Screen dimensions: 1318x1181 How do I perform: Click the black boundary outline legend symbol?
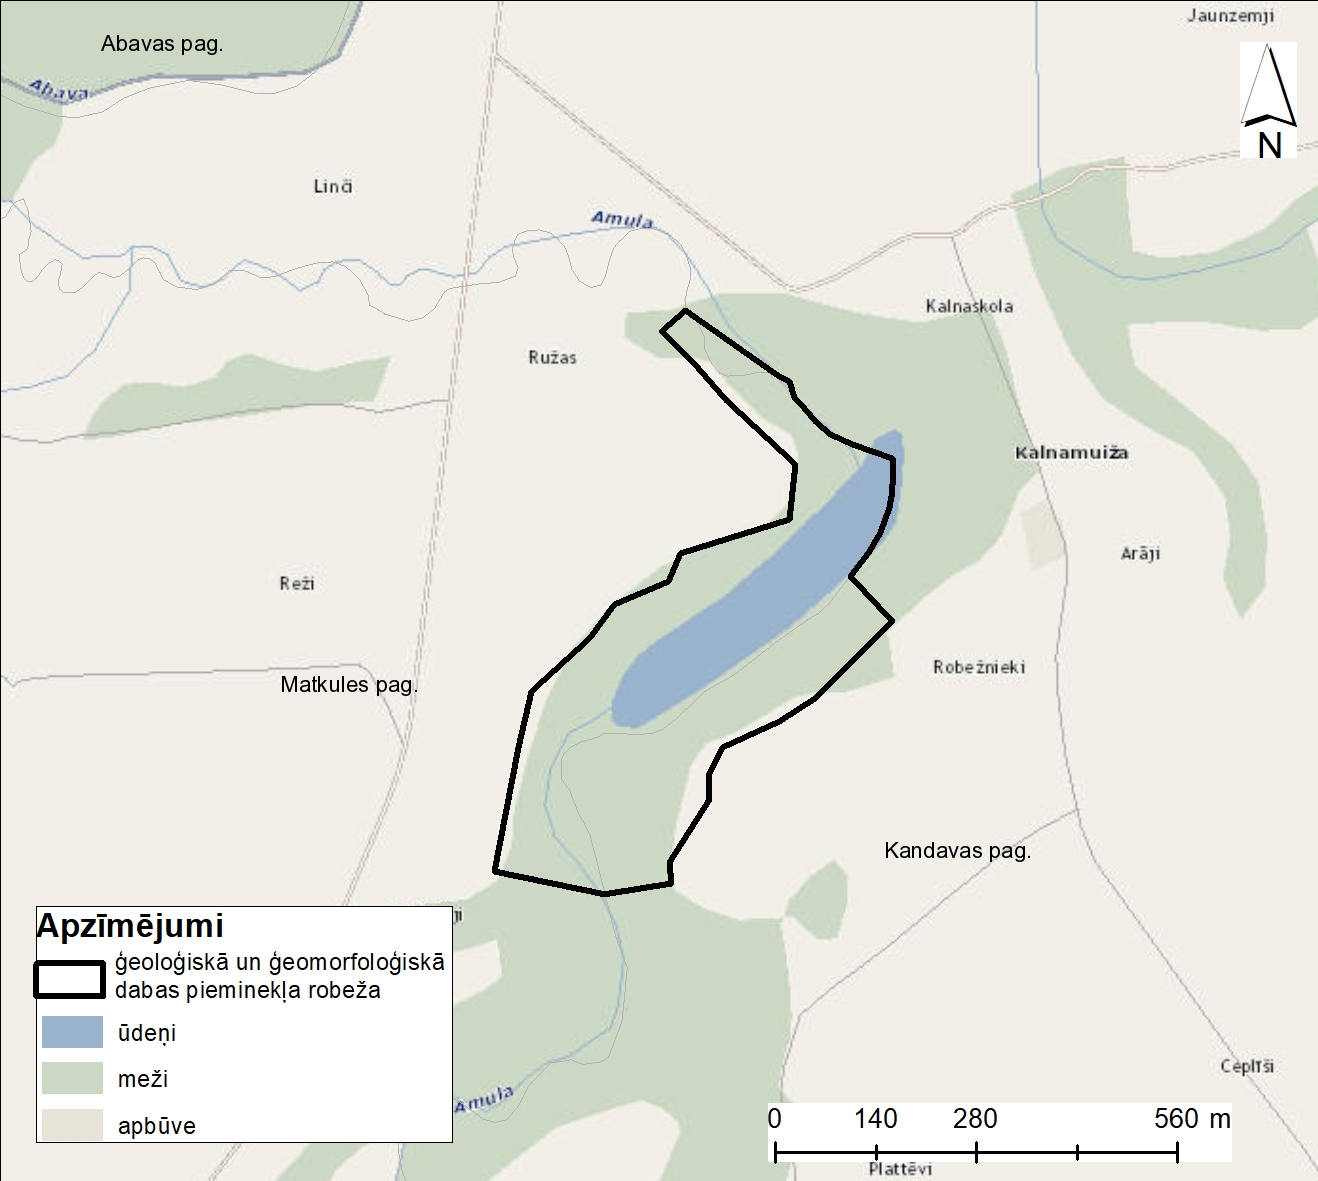(70, 980)
